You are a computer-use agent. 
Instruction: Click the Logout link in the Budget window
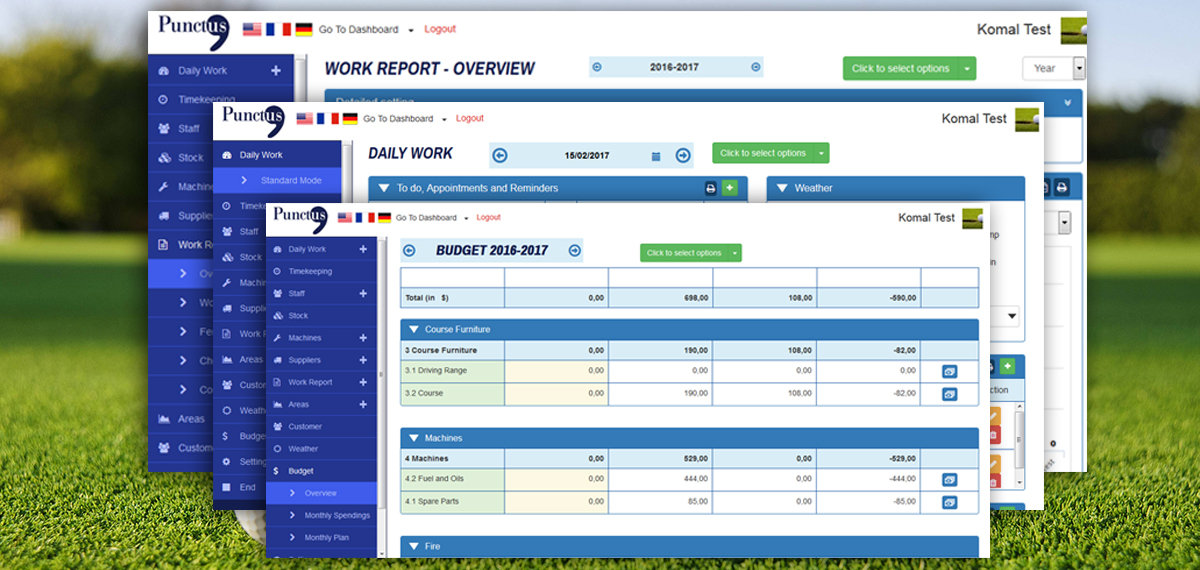(x=488, y=217)
